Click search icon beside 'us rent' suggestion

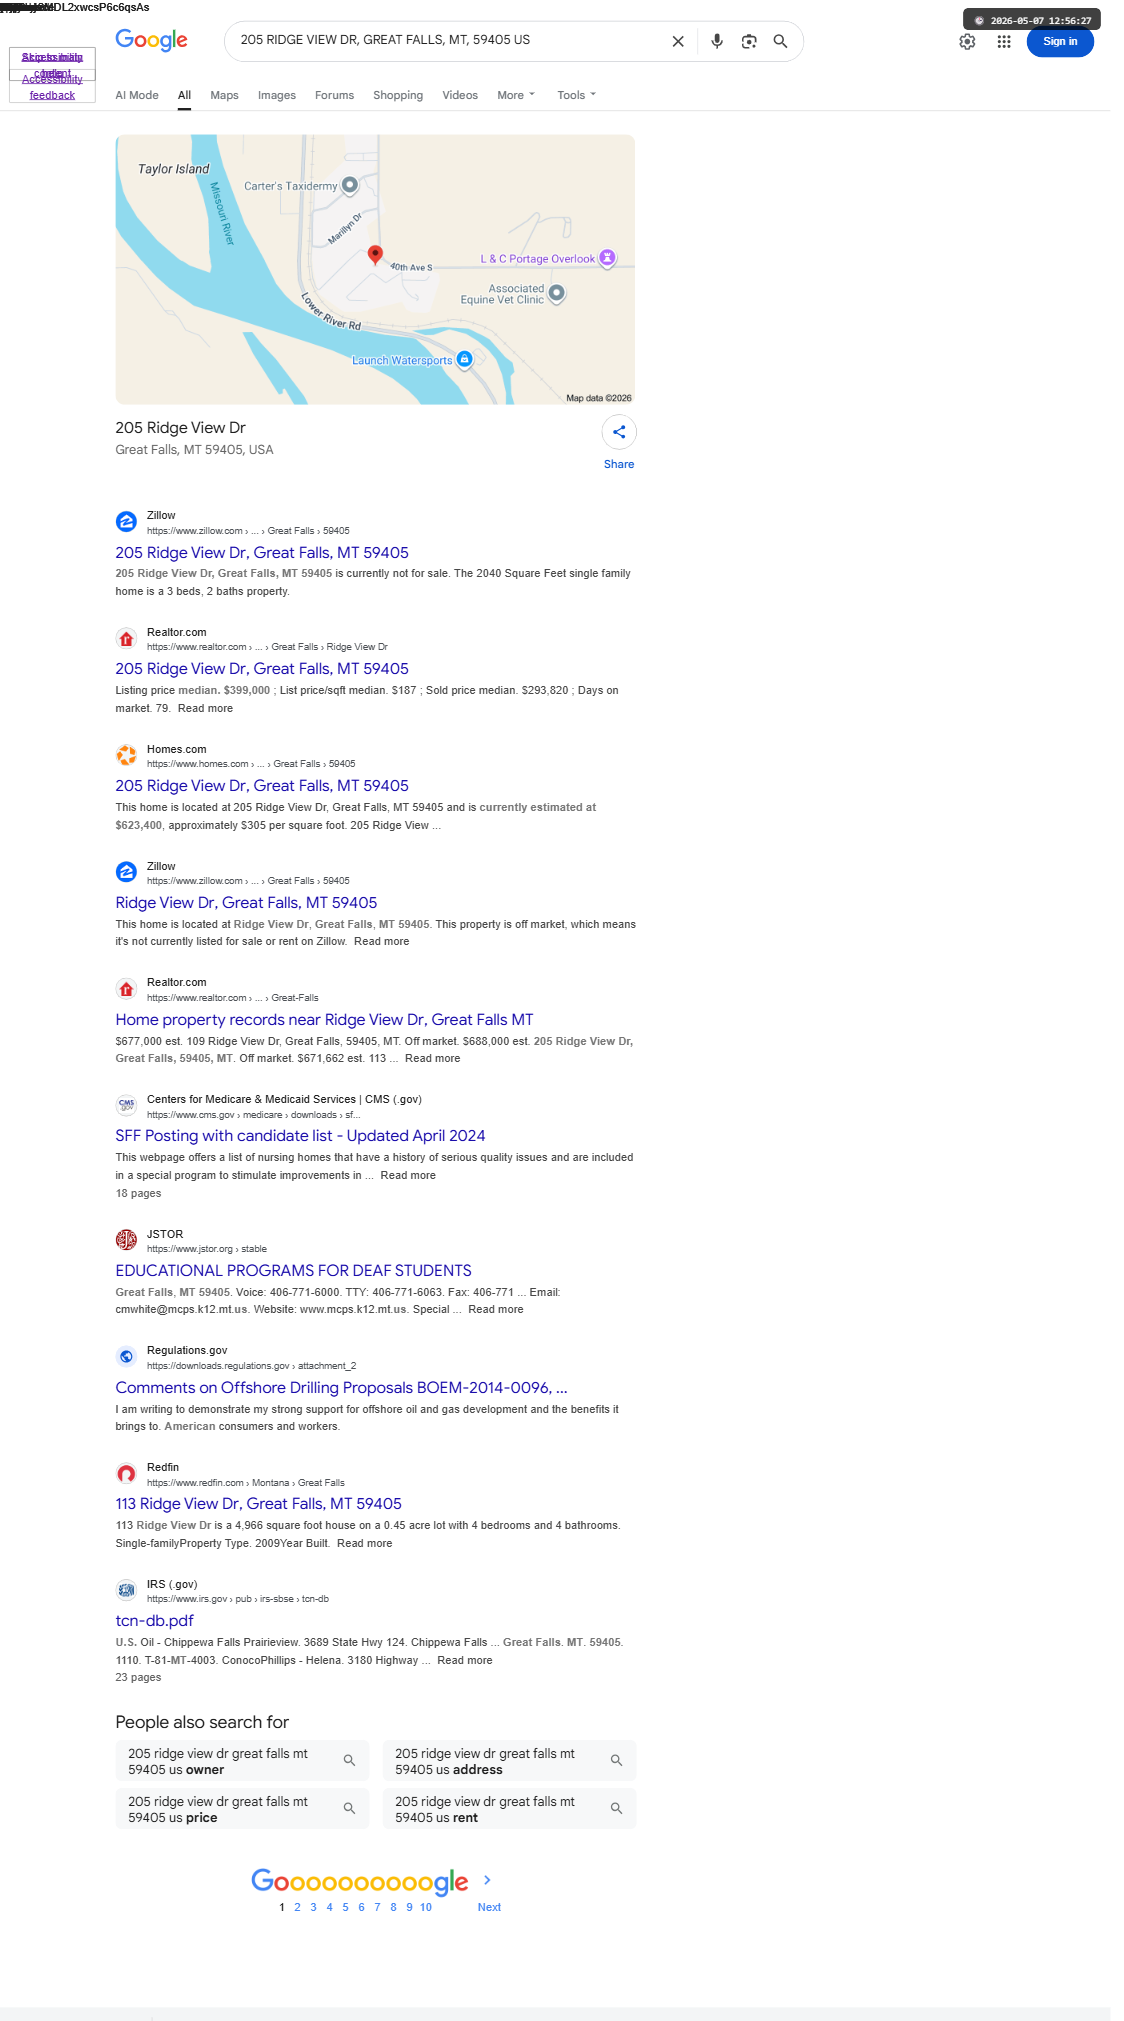pos(616,1809)
